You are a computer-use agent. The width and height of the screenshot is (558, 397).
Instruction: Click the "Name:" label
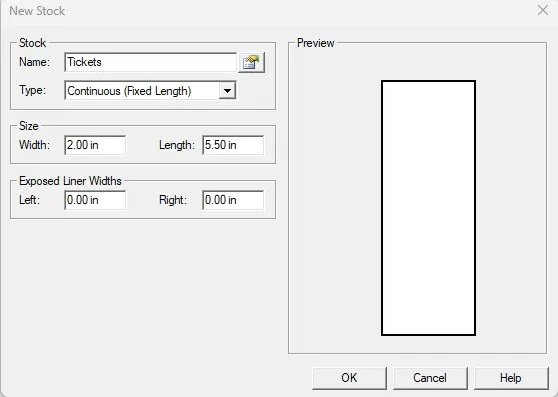coord(35,62)
